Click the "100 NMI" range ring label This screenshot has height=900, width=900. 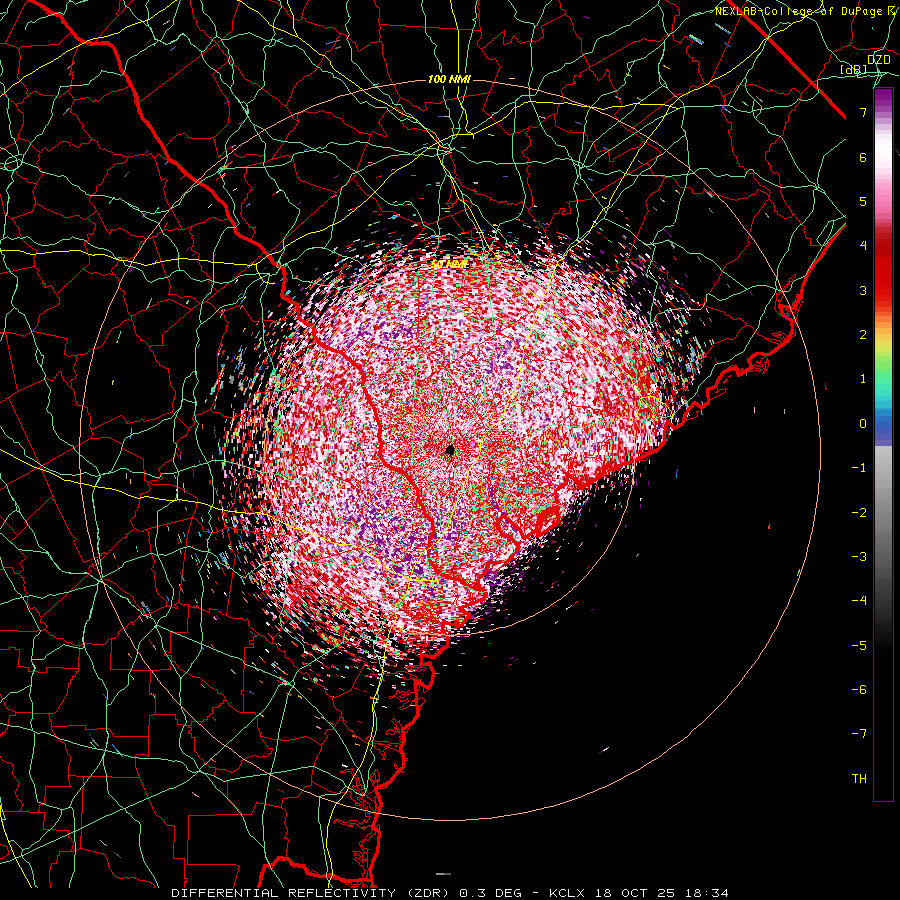tap(449, 79)
